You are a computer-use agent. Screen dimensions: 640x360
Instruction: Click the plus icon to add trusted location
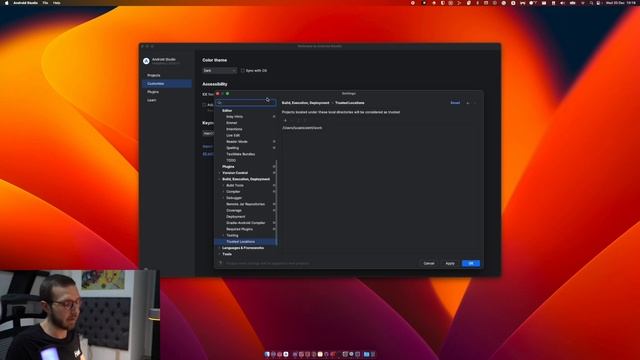[285, 120]
